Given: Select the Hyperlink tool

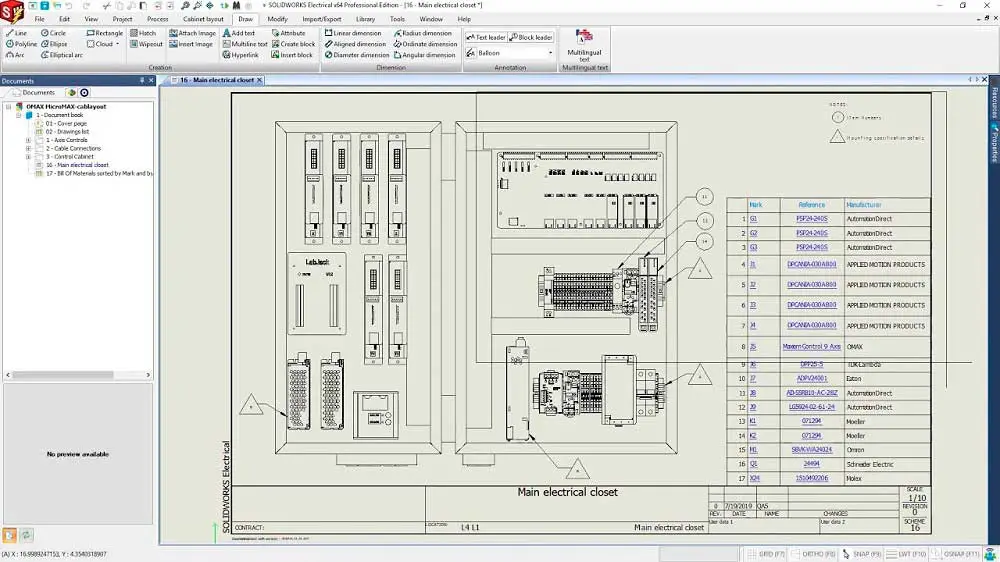Looking at the screenshot, I should pos(239,55).
